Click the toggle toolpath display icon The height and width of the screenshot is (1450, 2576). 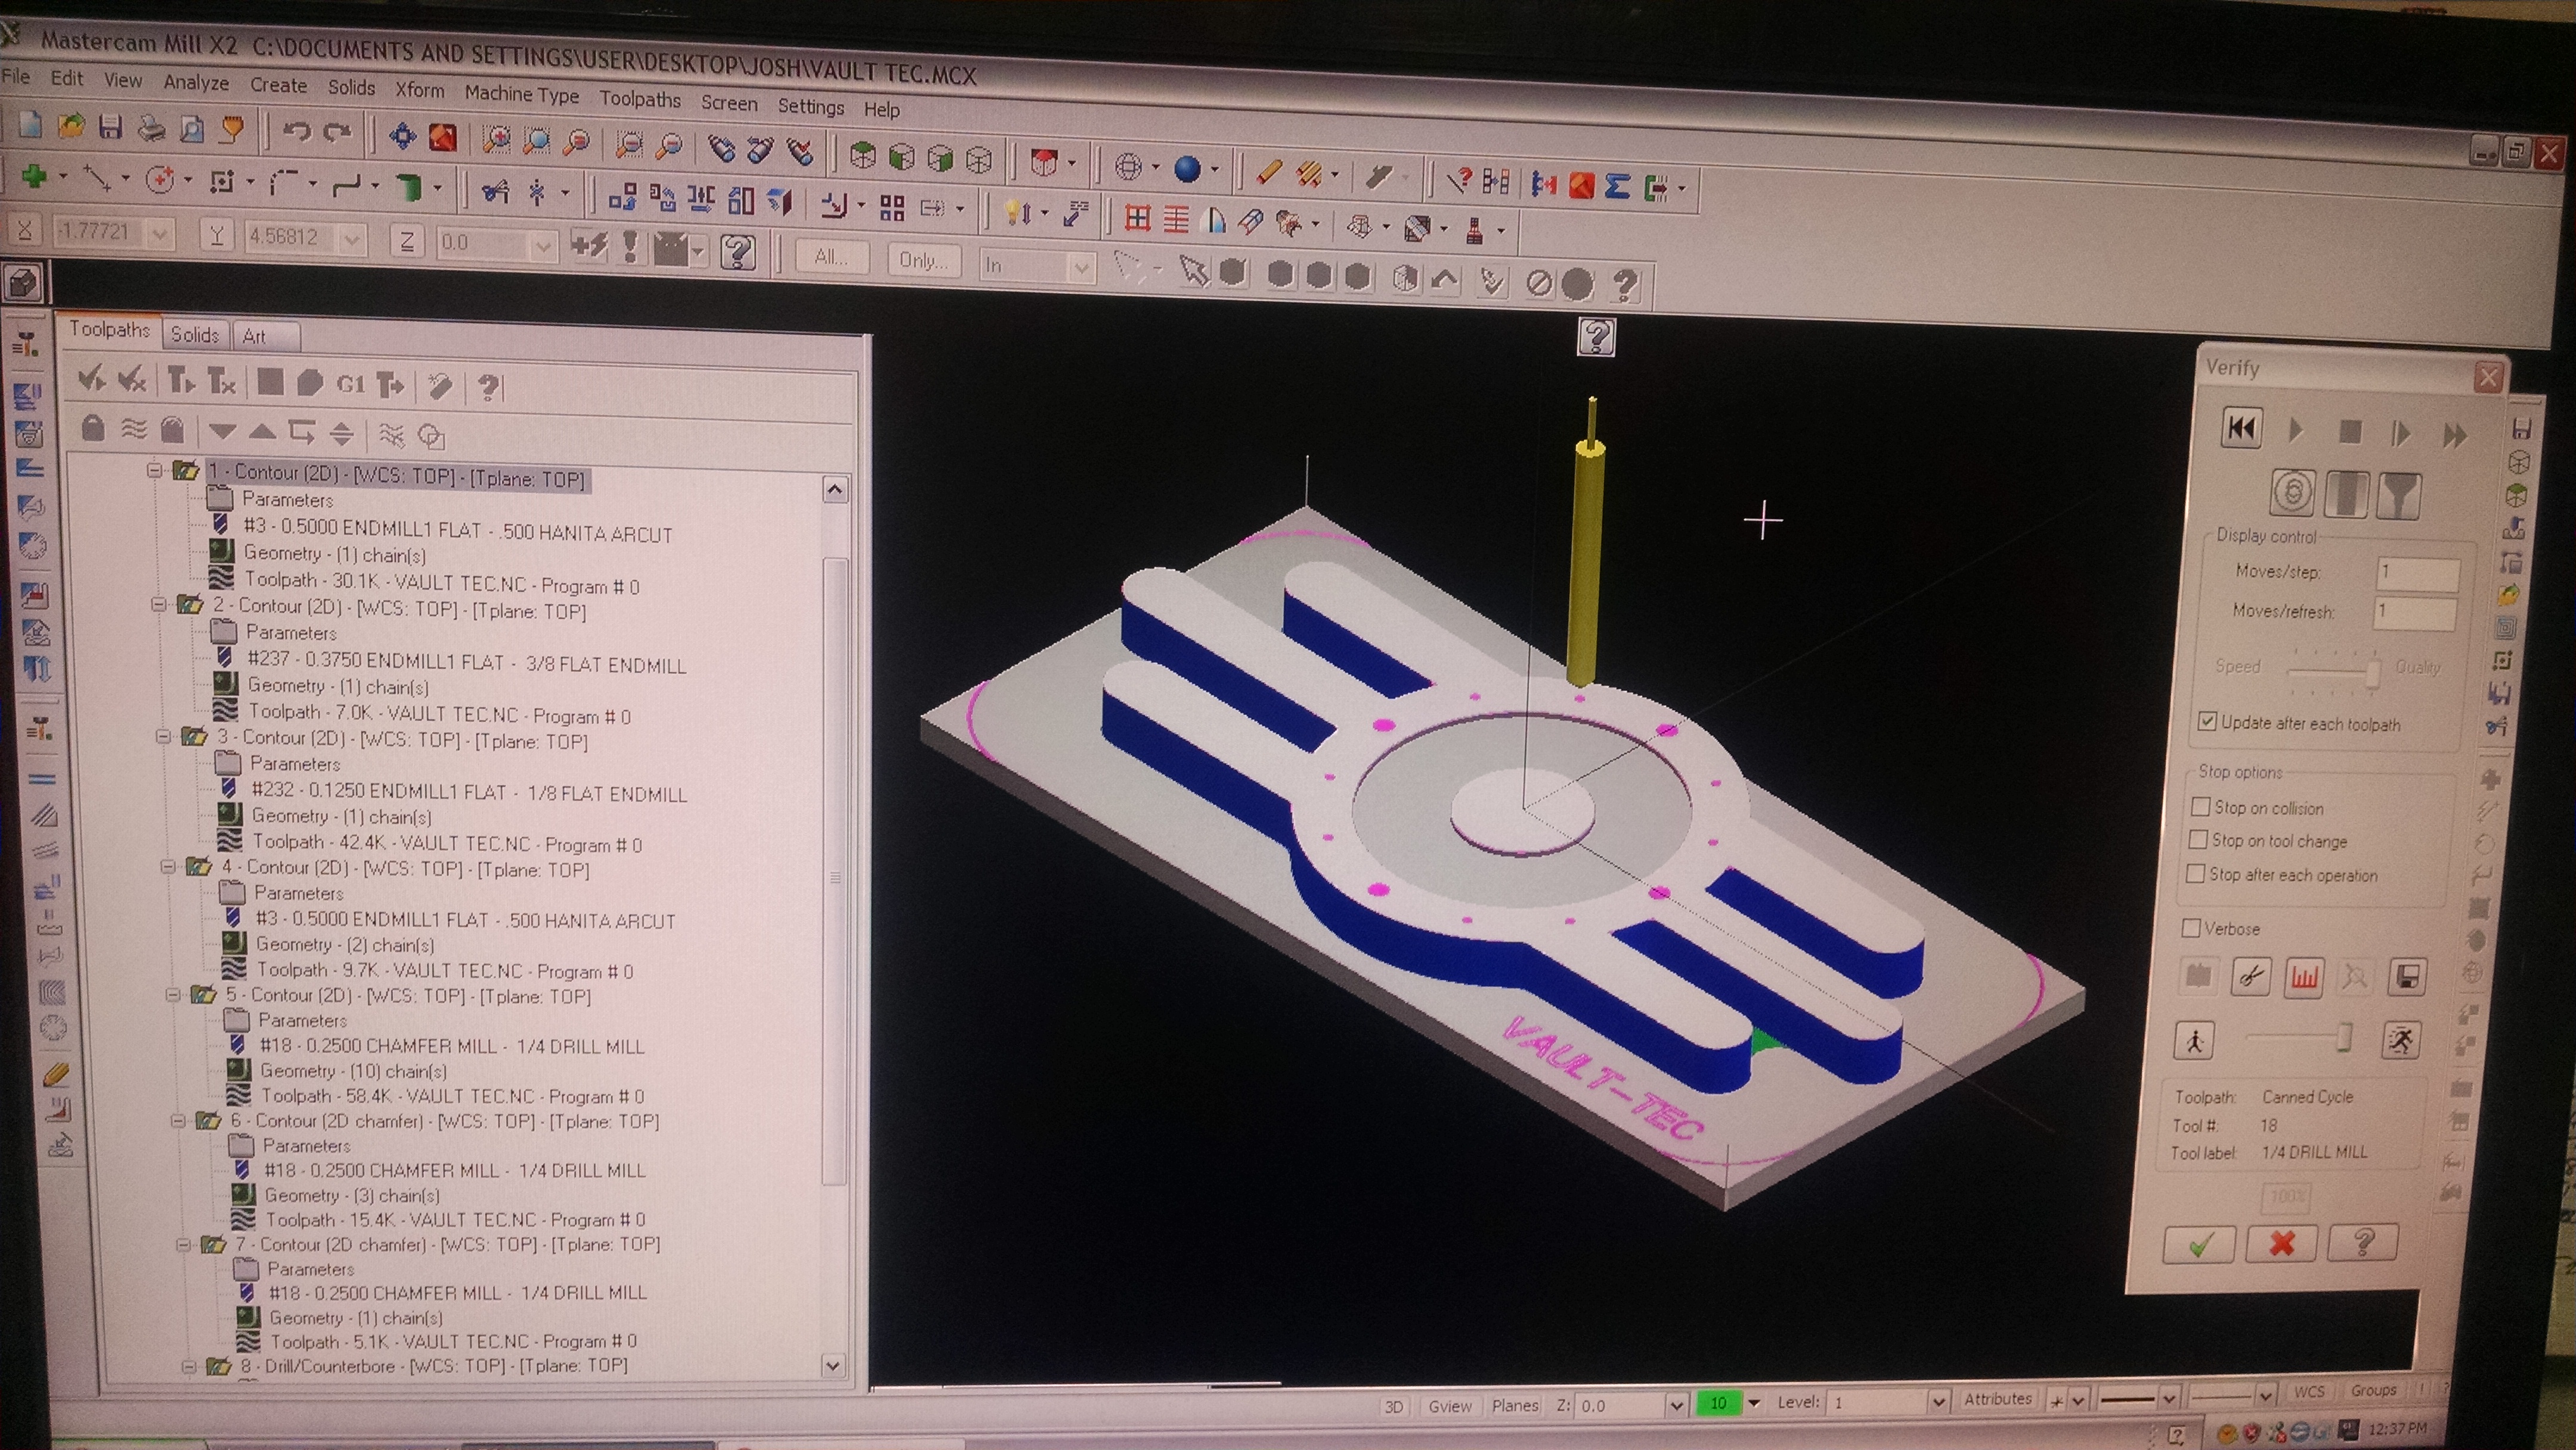(x=133, y=430)
